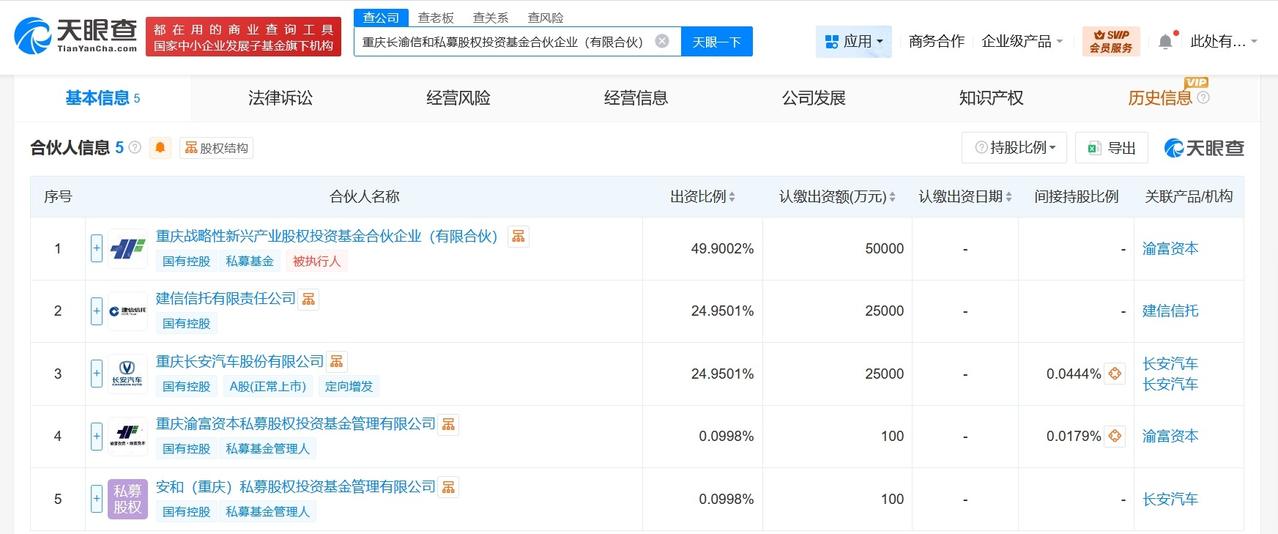Click equity icon after 重庆战略性新兴产业股权投资基金
The height and width of the screenshot is (534, 1278).
coord(518,236)
